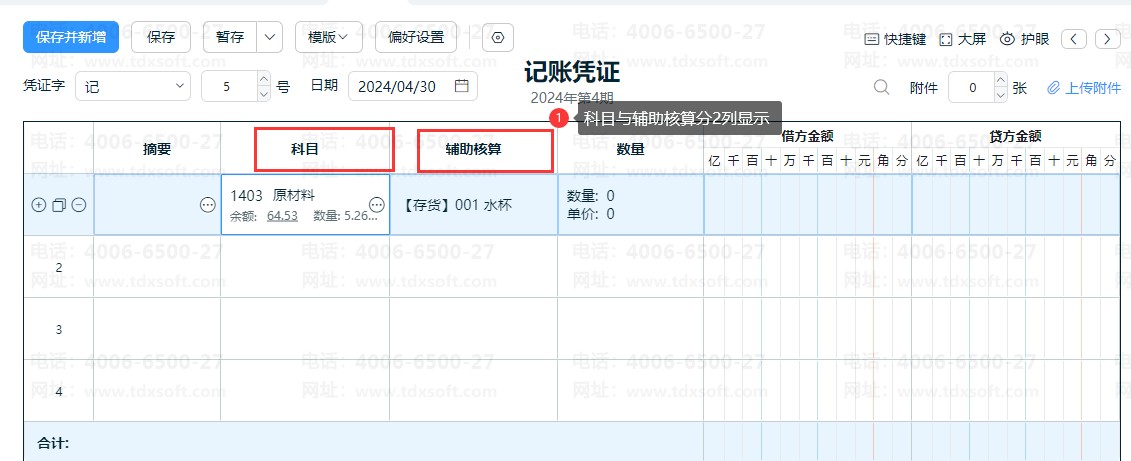Click the 余额 64.53 link

coord(282,215)
